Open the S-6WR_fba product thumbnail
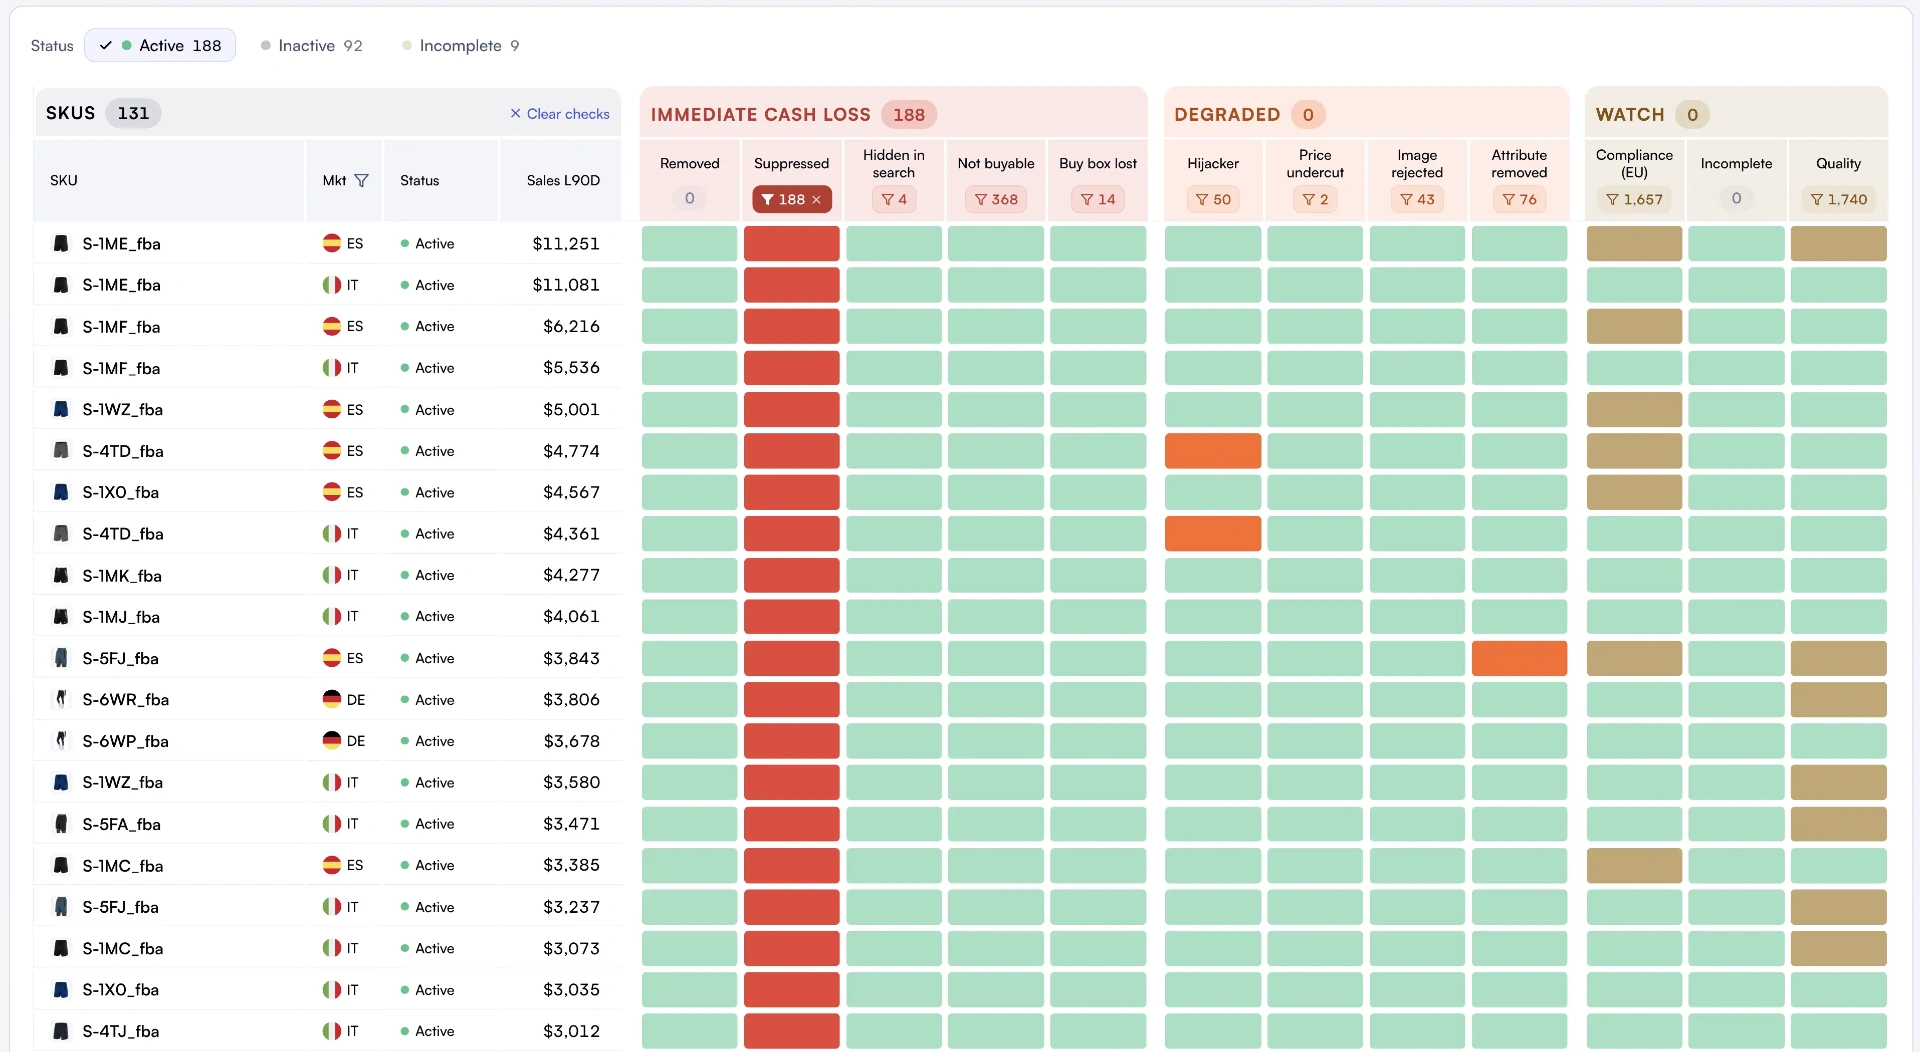The height and width of the screenshot is (1052, 1920). (x=61, y=700)
